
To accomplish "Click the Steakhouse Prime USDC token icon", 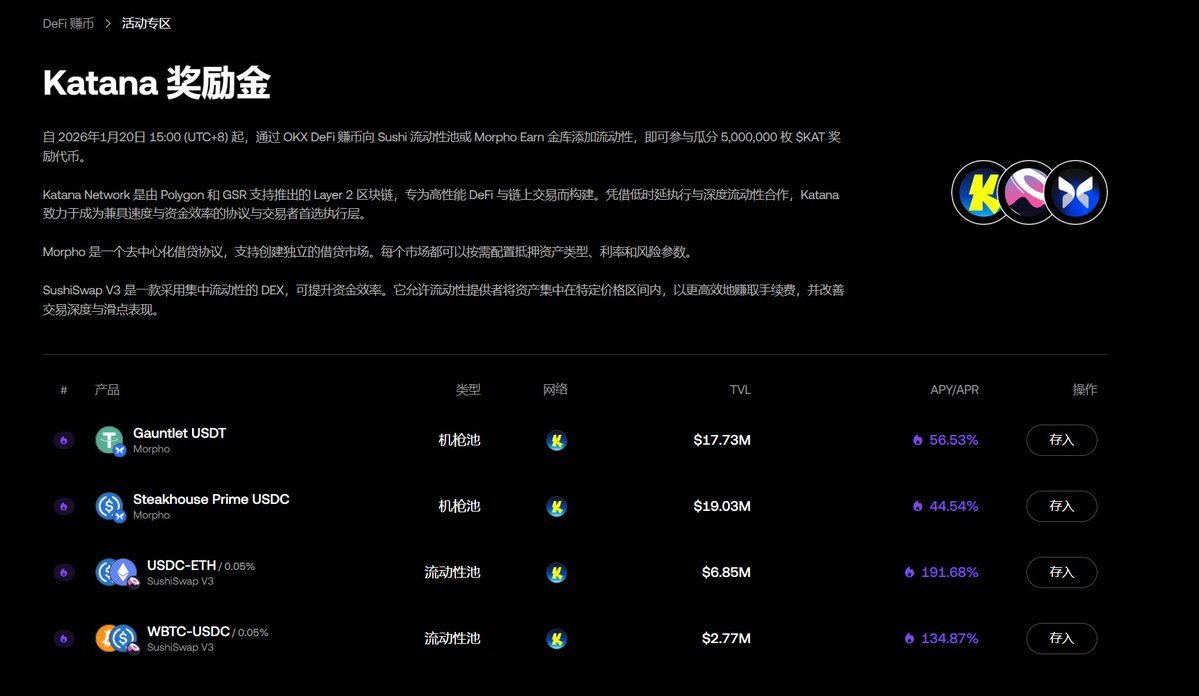I will pyautogui.click(x=109, y=506).
